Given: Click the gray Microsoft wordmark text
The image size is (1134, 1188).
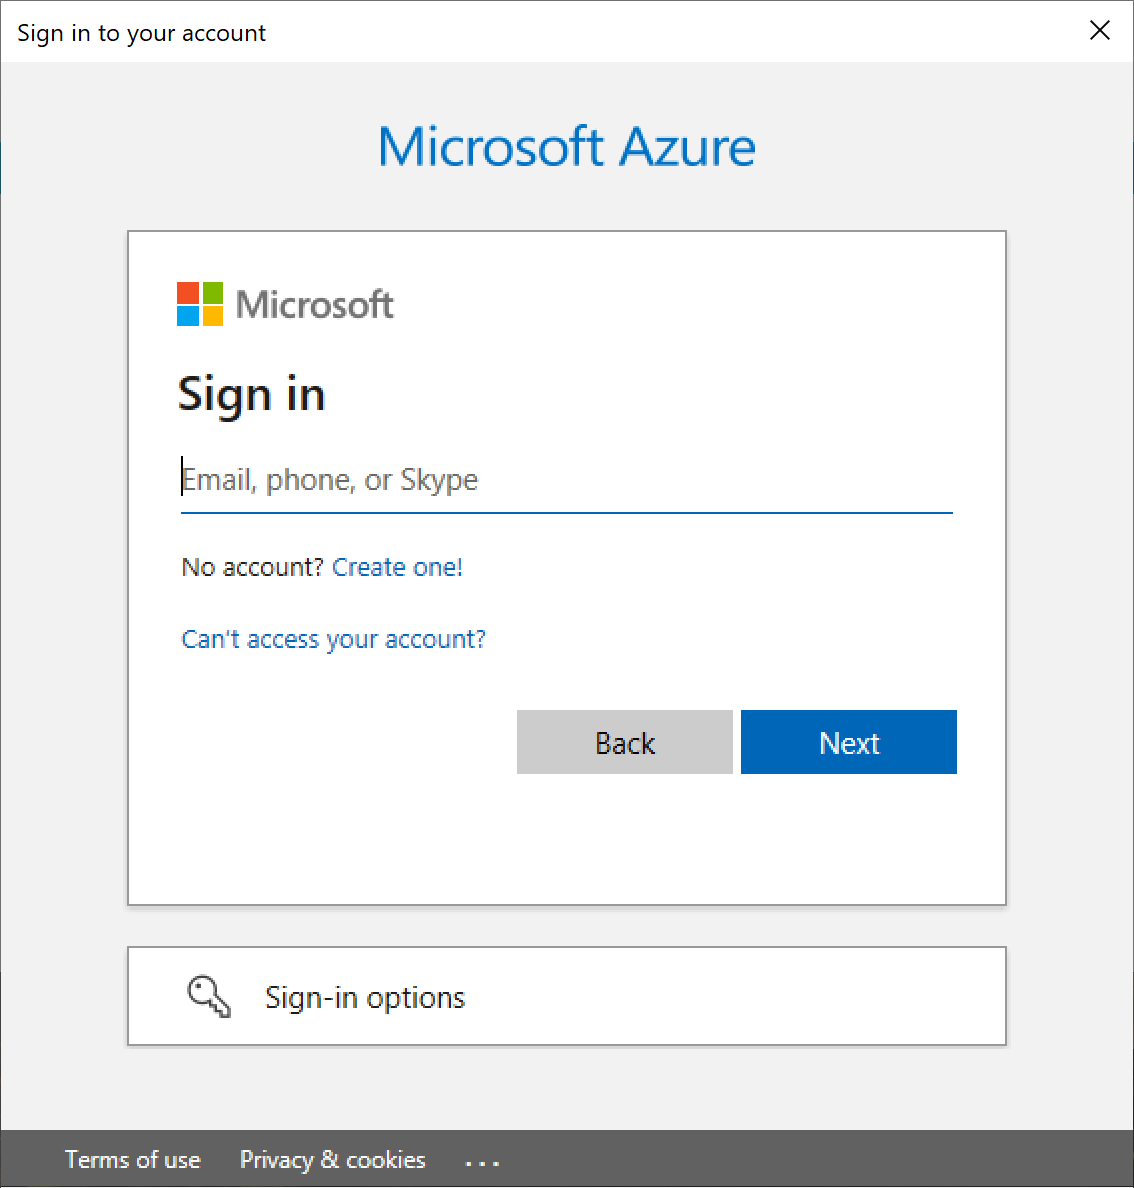Looking at the screenshot, I should click(x=315, y=305).
